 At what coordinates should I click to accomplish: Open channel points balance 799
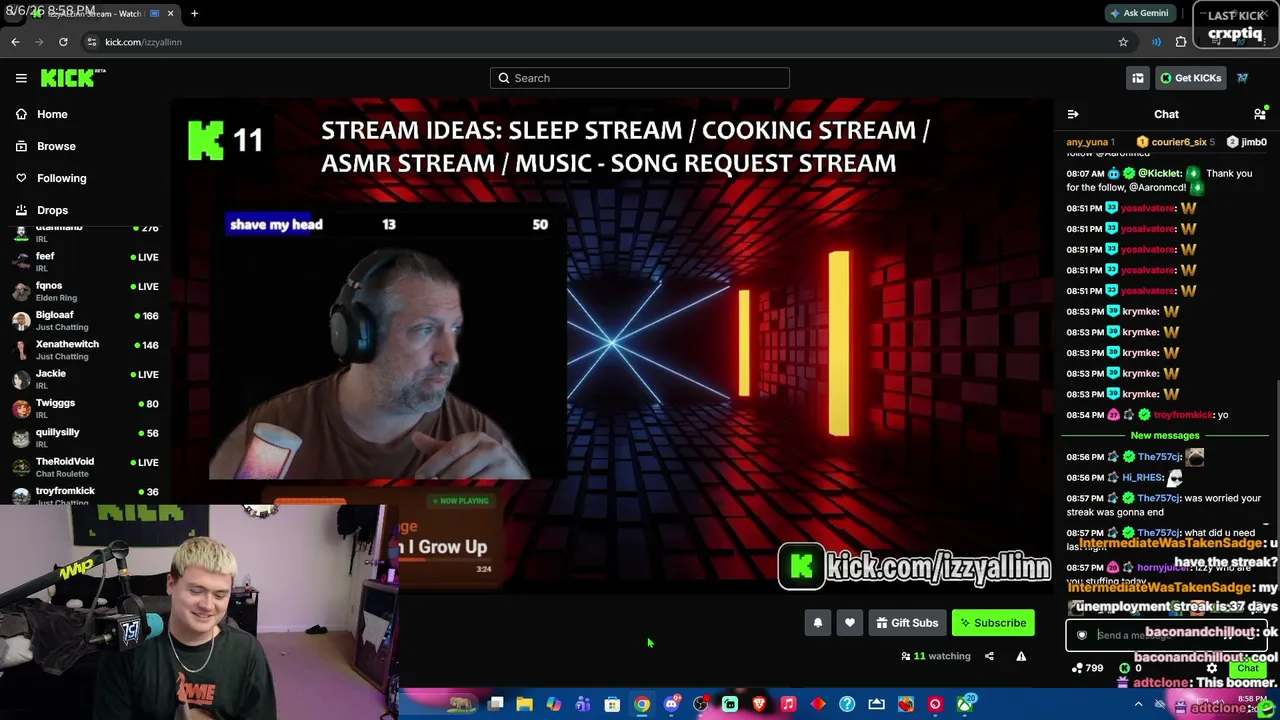tap(1087, 668)
